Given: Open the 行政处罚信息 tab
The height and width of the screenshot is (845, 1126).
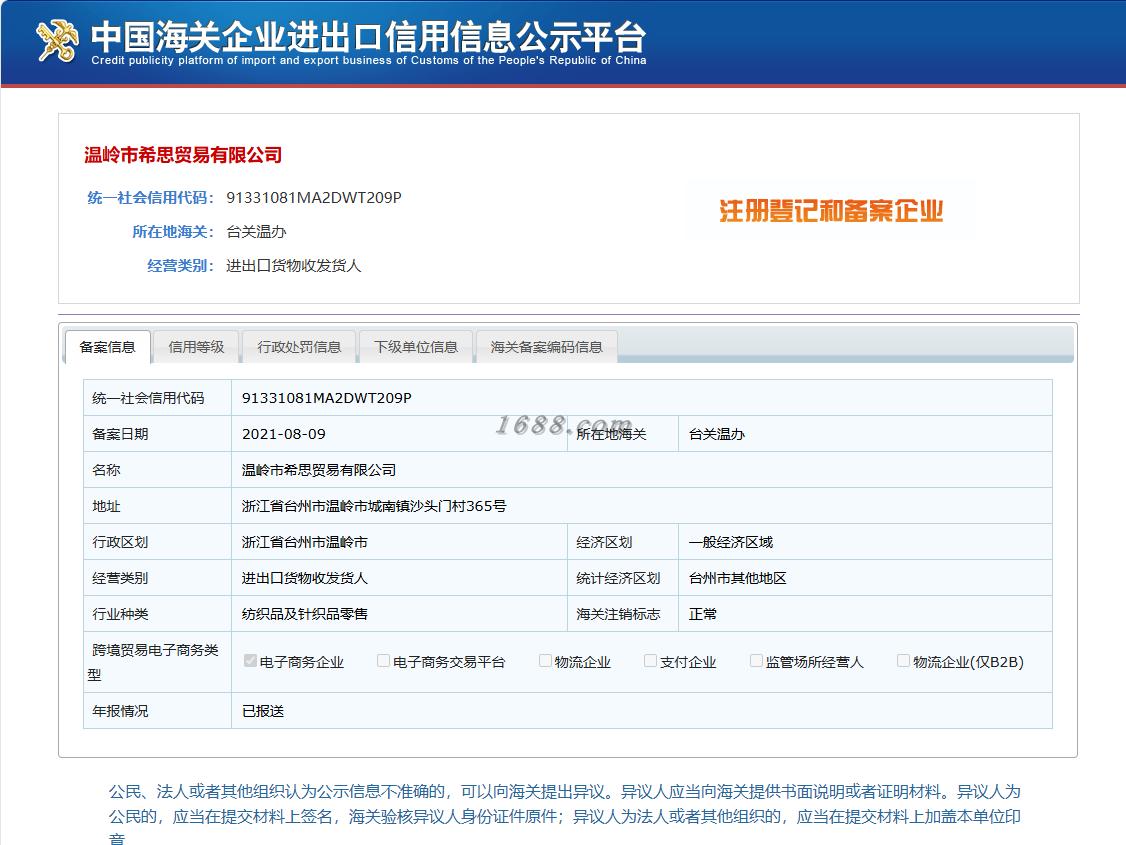Looking at the screenshot, I should click(299, 347).
